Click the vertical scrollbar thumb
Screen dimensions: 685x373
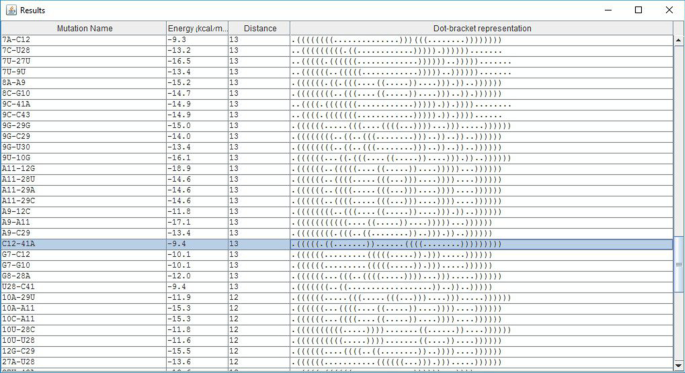[678, 264]
